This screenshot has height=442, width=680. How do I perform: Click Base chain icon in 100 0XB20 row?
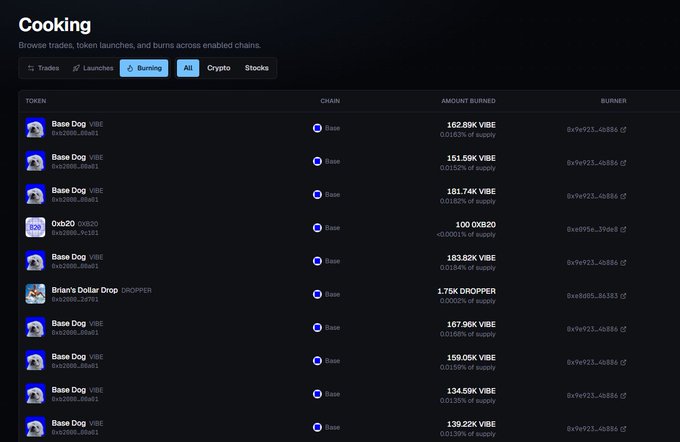(317, 228)
